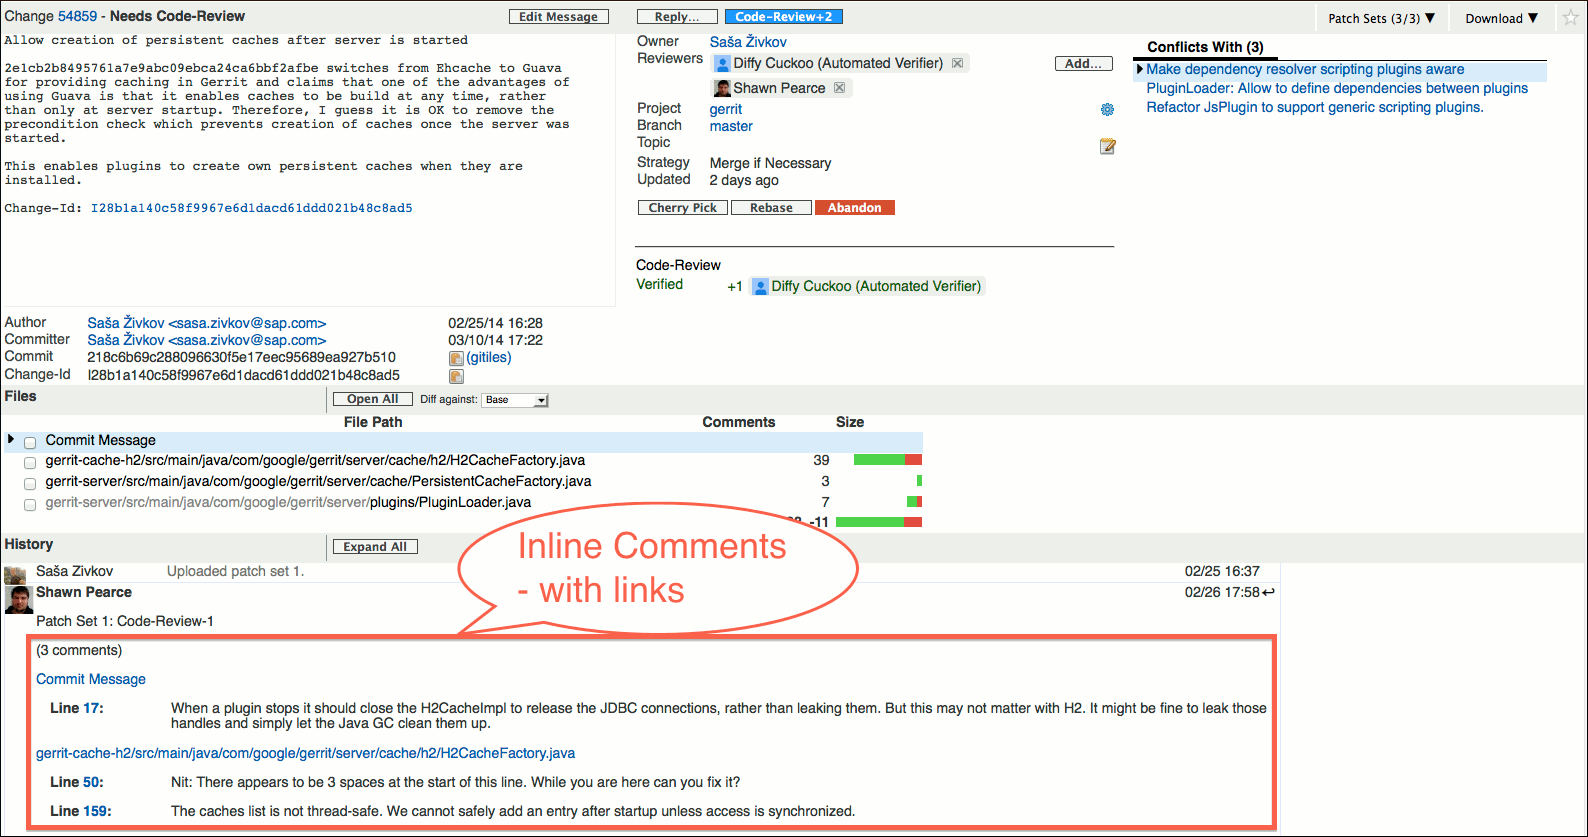
Task: Open the Diff against Base selector
Action: pos(515,400)
